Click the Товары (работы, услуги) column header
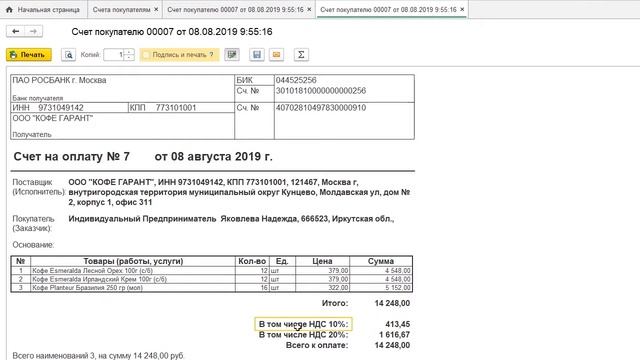 (x=133, y=261)
